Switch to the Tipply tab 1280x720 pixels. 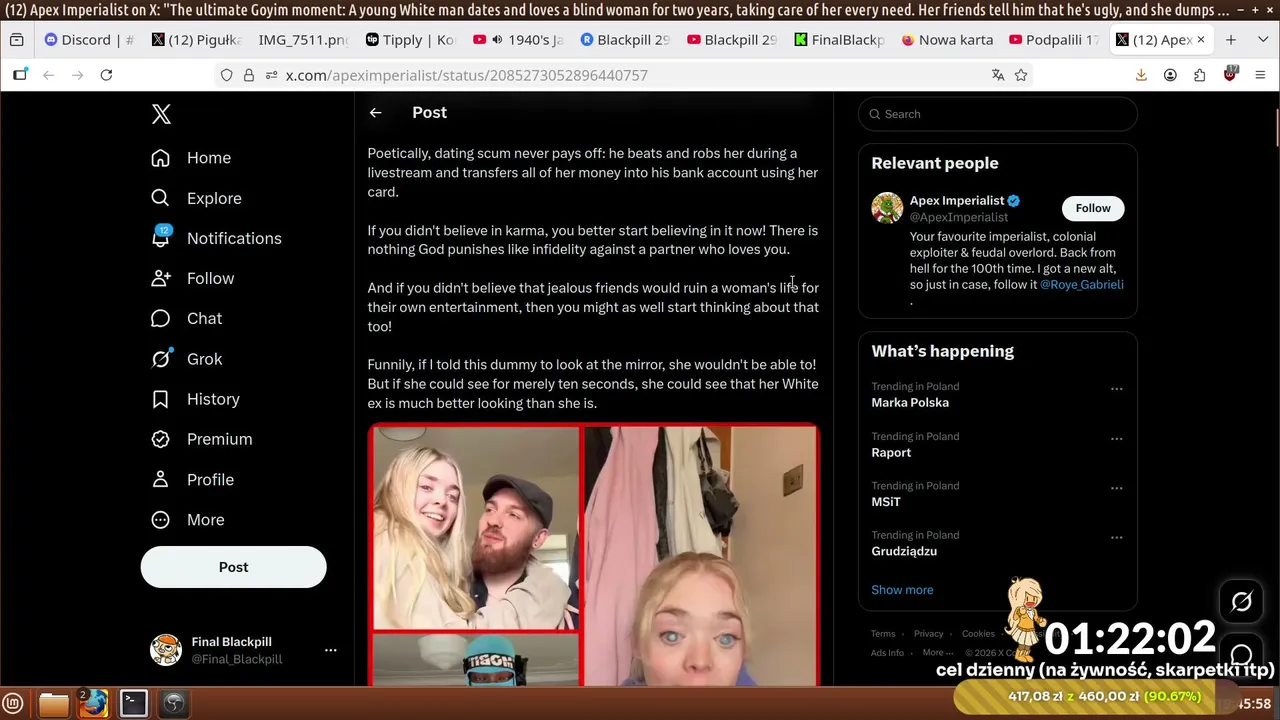pyautogui.click(x=410, y=40)
